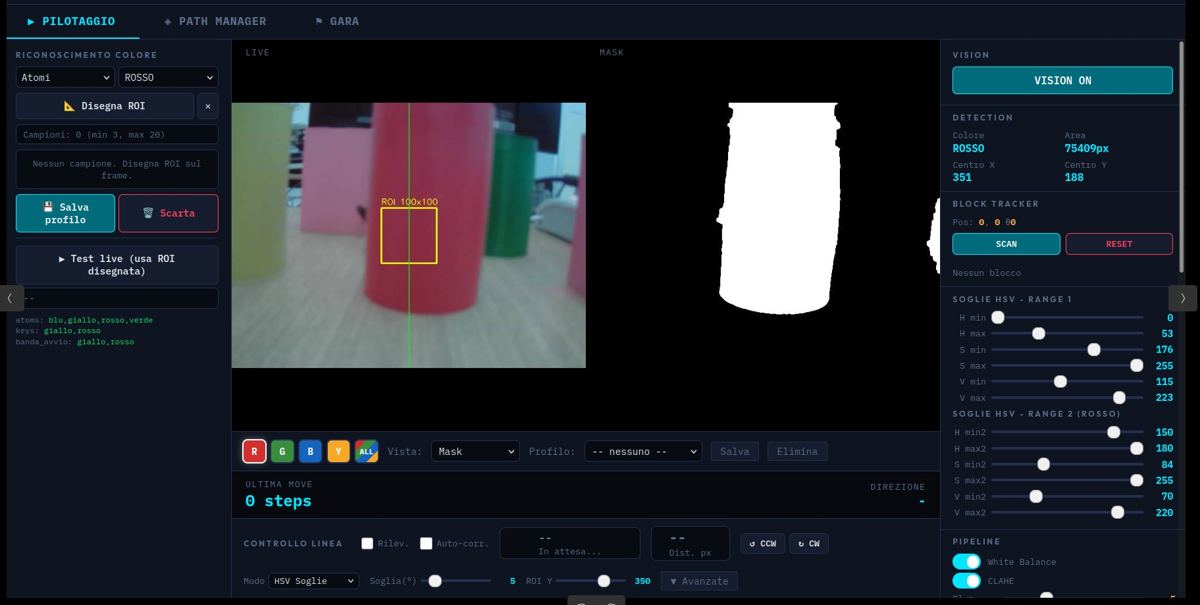This screenshot has width=1200, height=605.
Task: Click the Dist. px readout box
Action: click(690, 543)
